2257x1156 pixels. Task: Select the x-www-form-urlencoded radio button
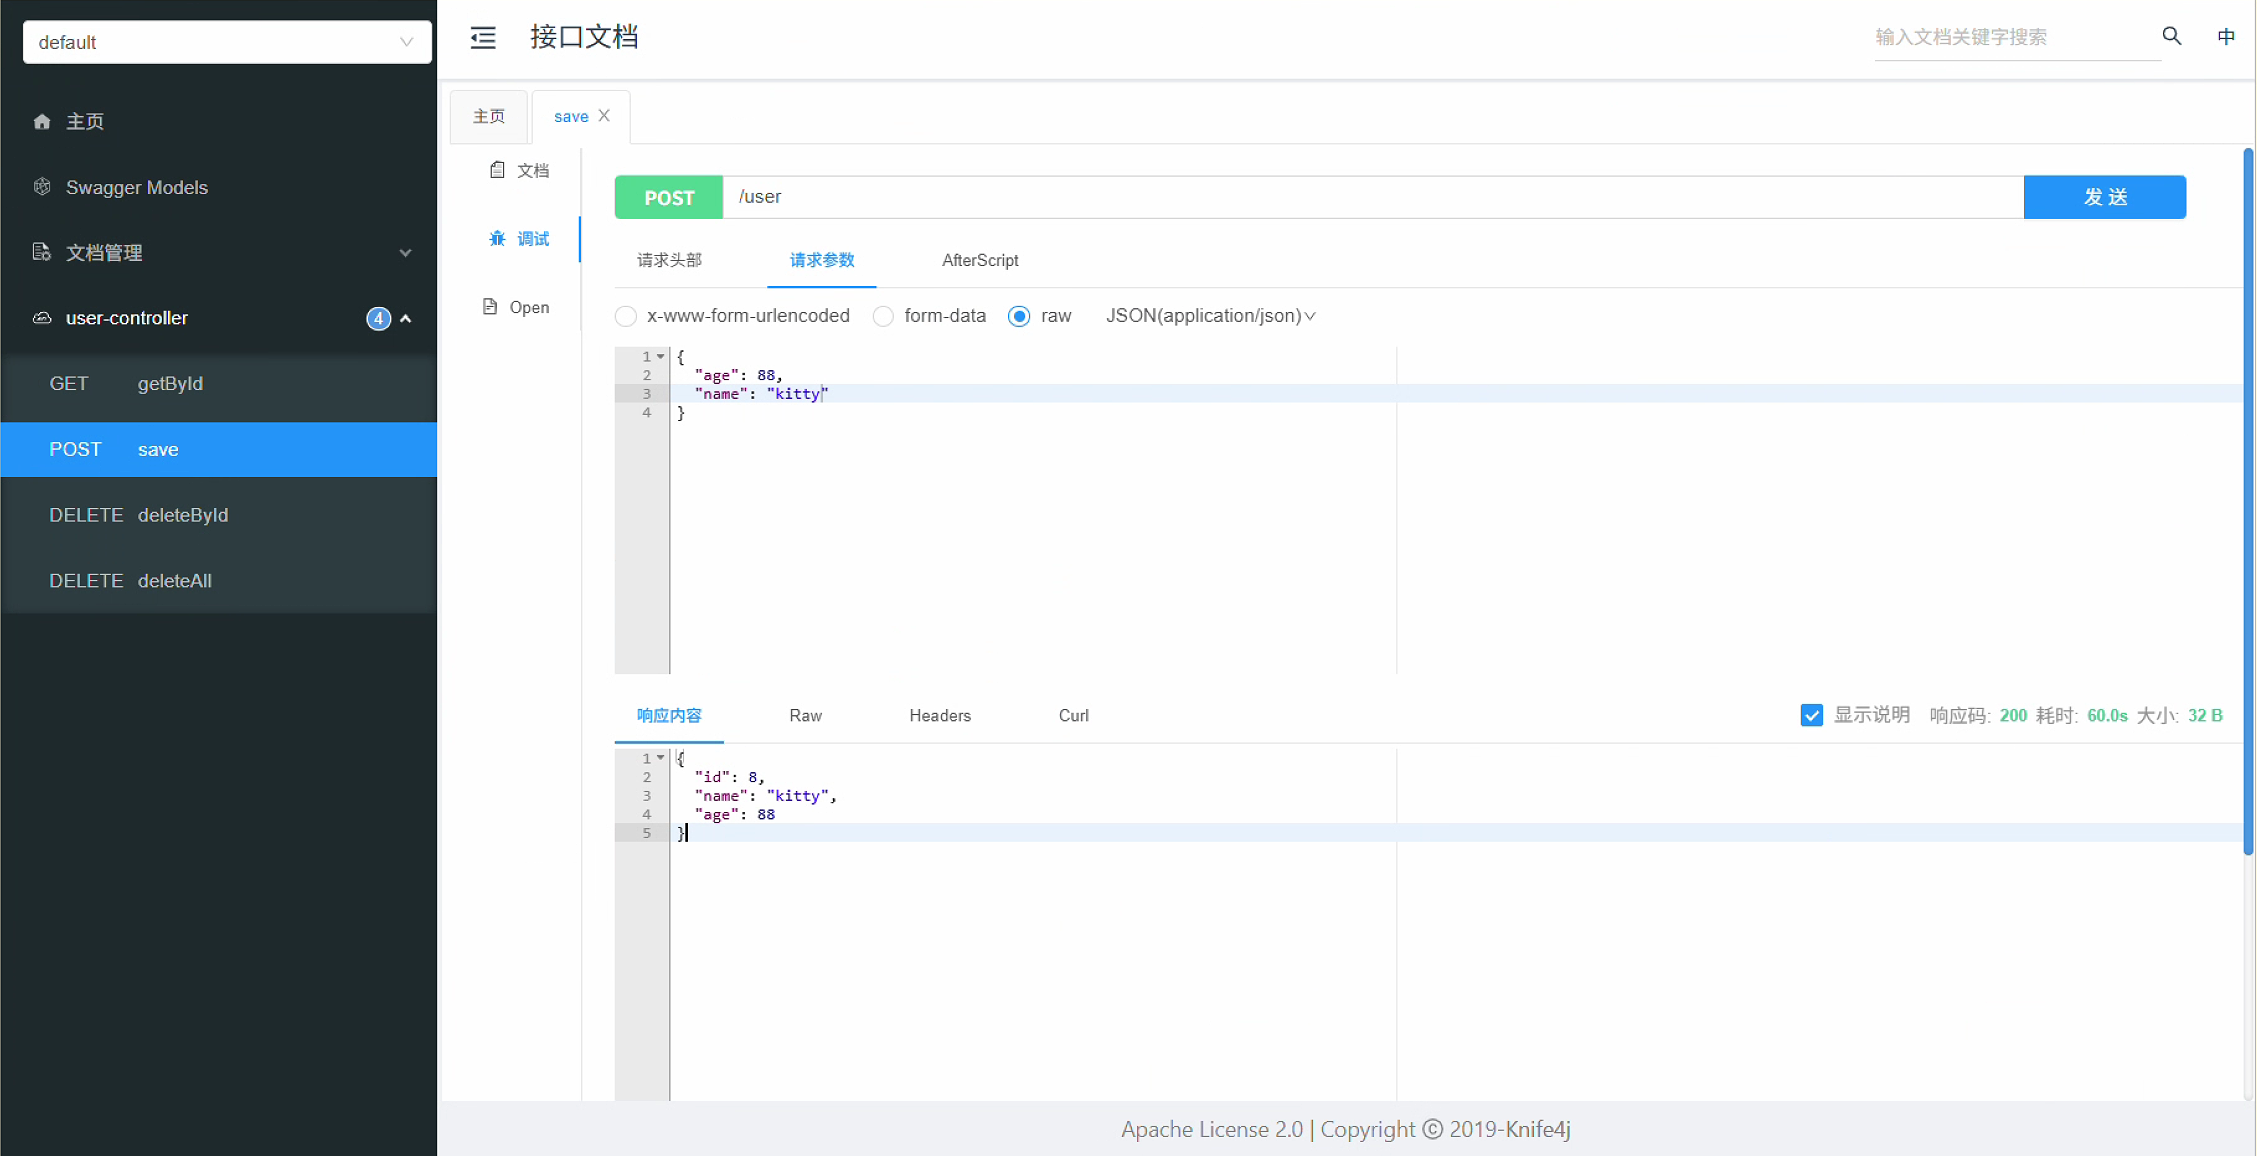[x=626, y=316]
